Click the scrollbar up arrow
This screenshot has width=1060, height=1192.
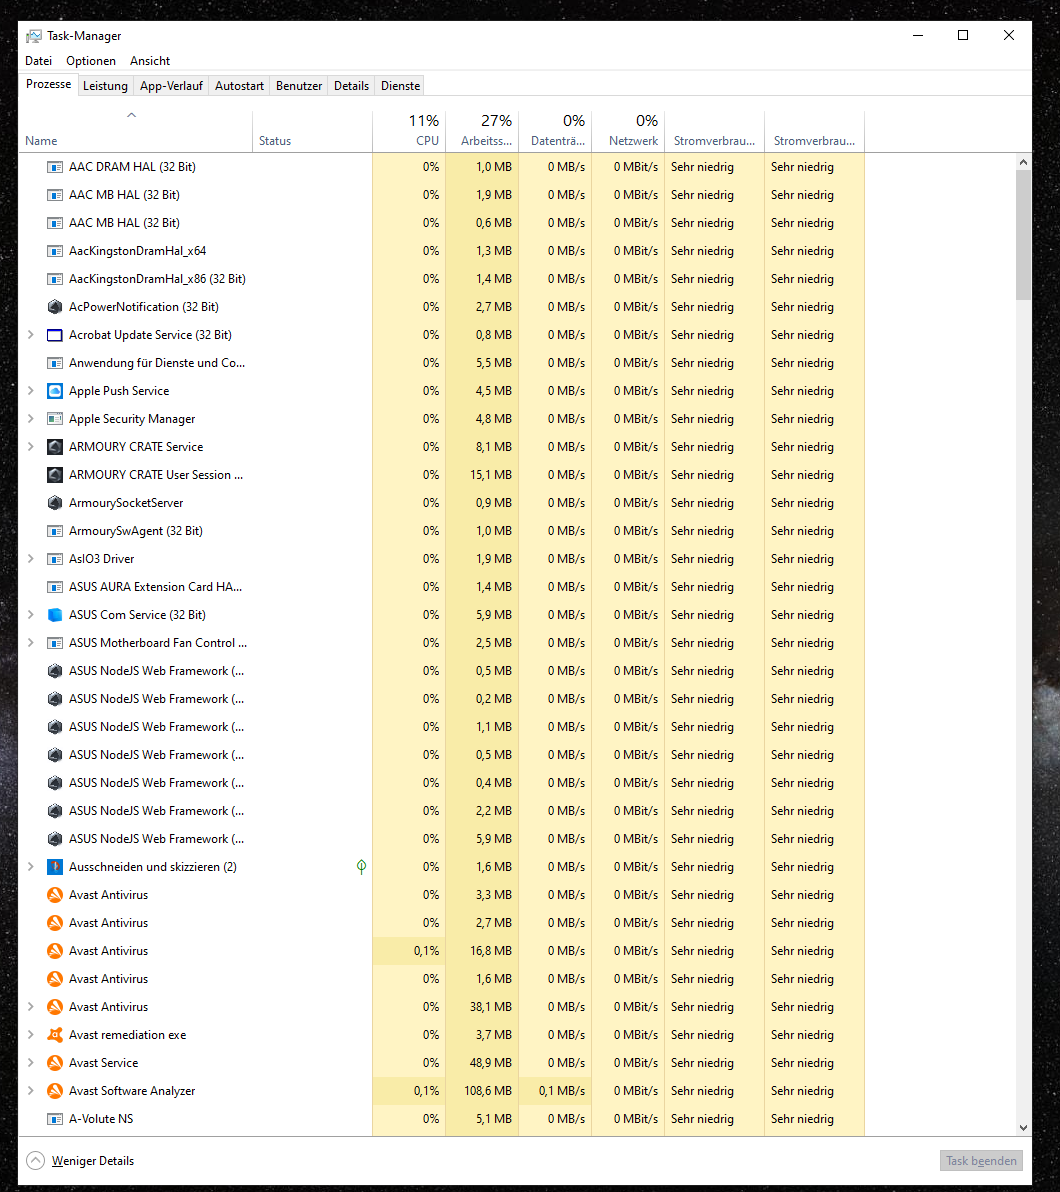[x=1024, y=162]
